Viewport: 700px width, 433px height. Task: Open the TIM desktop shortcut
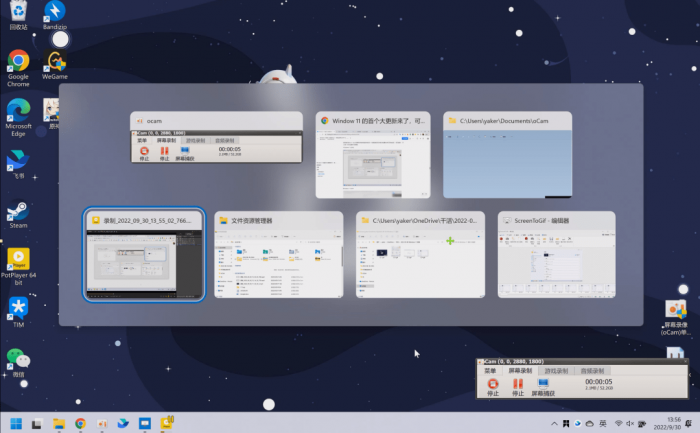[x=18, y=312]
